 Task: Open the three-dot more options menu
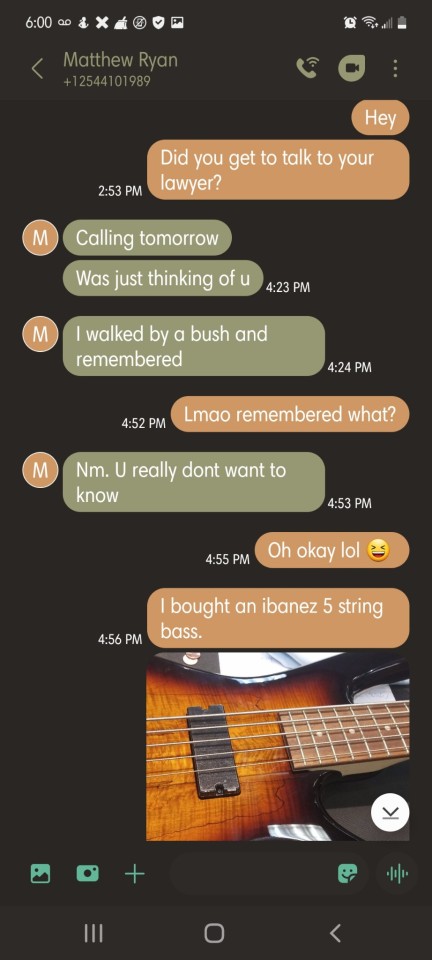pyautogui.click(x=395, y=69)
